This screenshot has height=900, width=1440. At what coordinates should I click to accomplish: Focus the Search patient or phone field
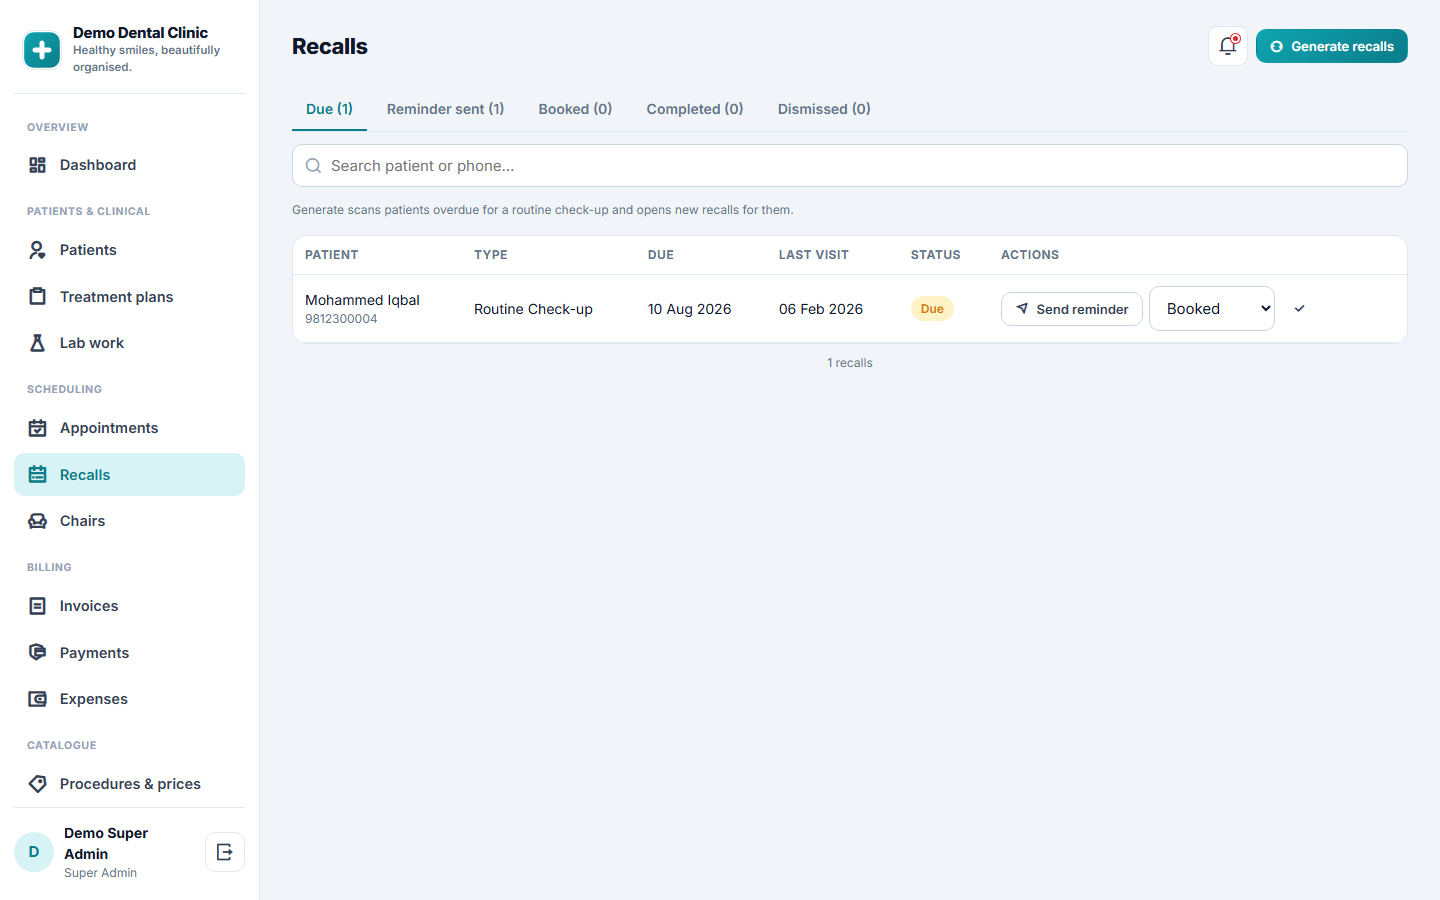[x=849, y=166]
